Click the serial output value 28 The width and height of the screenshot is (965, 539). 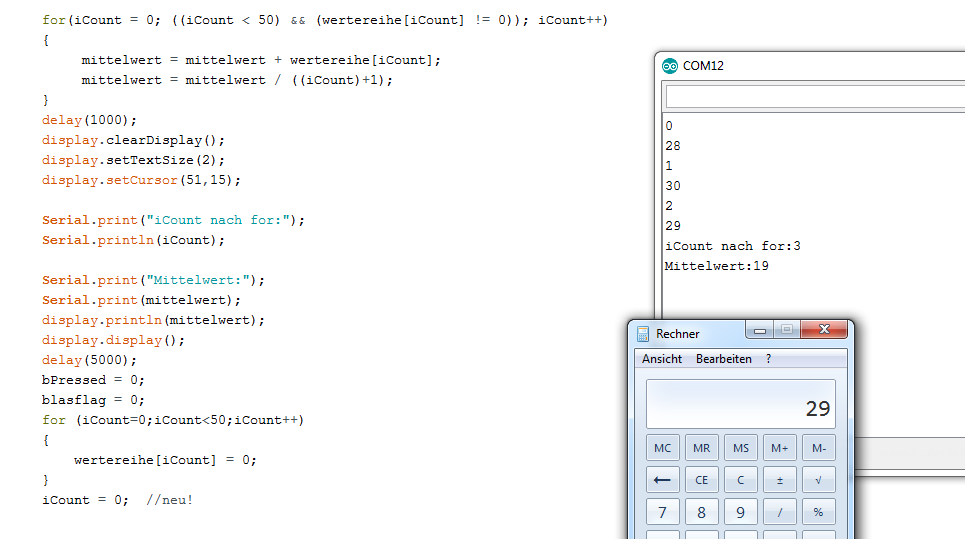tap(673, 146)
